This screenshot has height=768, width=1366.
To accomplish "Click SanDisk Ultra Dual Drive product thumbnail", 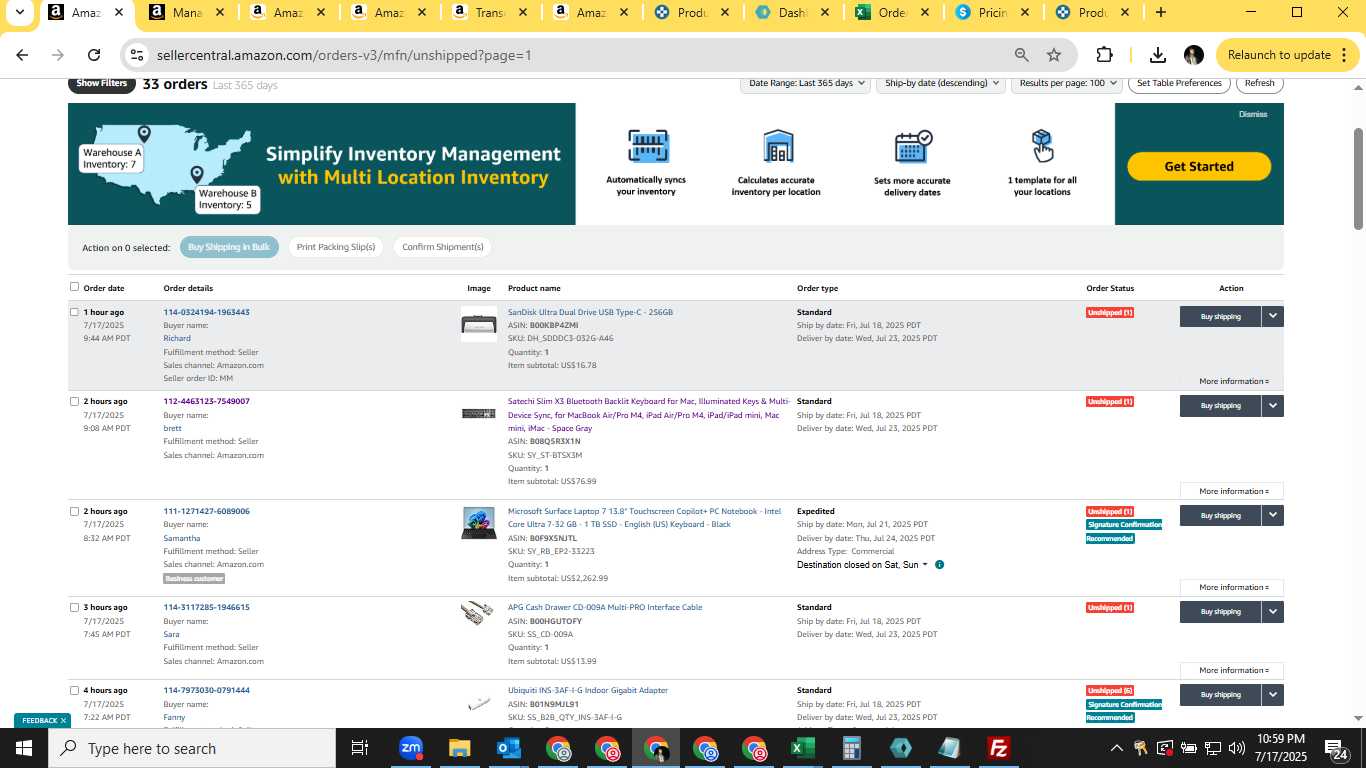I will click(479, 325).
